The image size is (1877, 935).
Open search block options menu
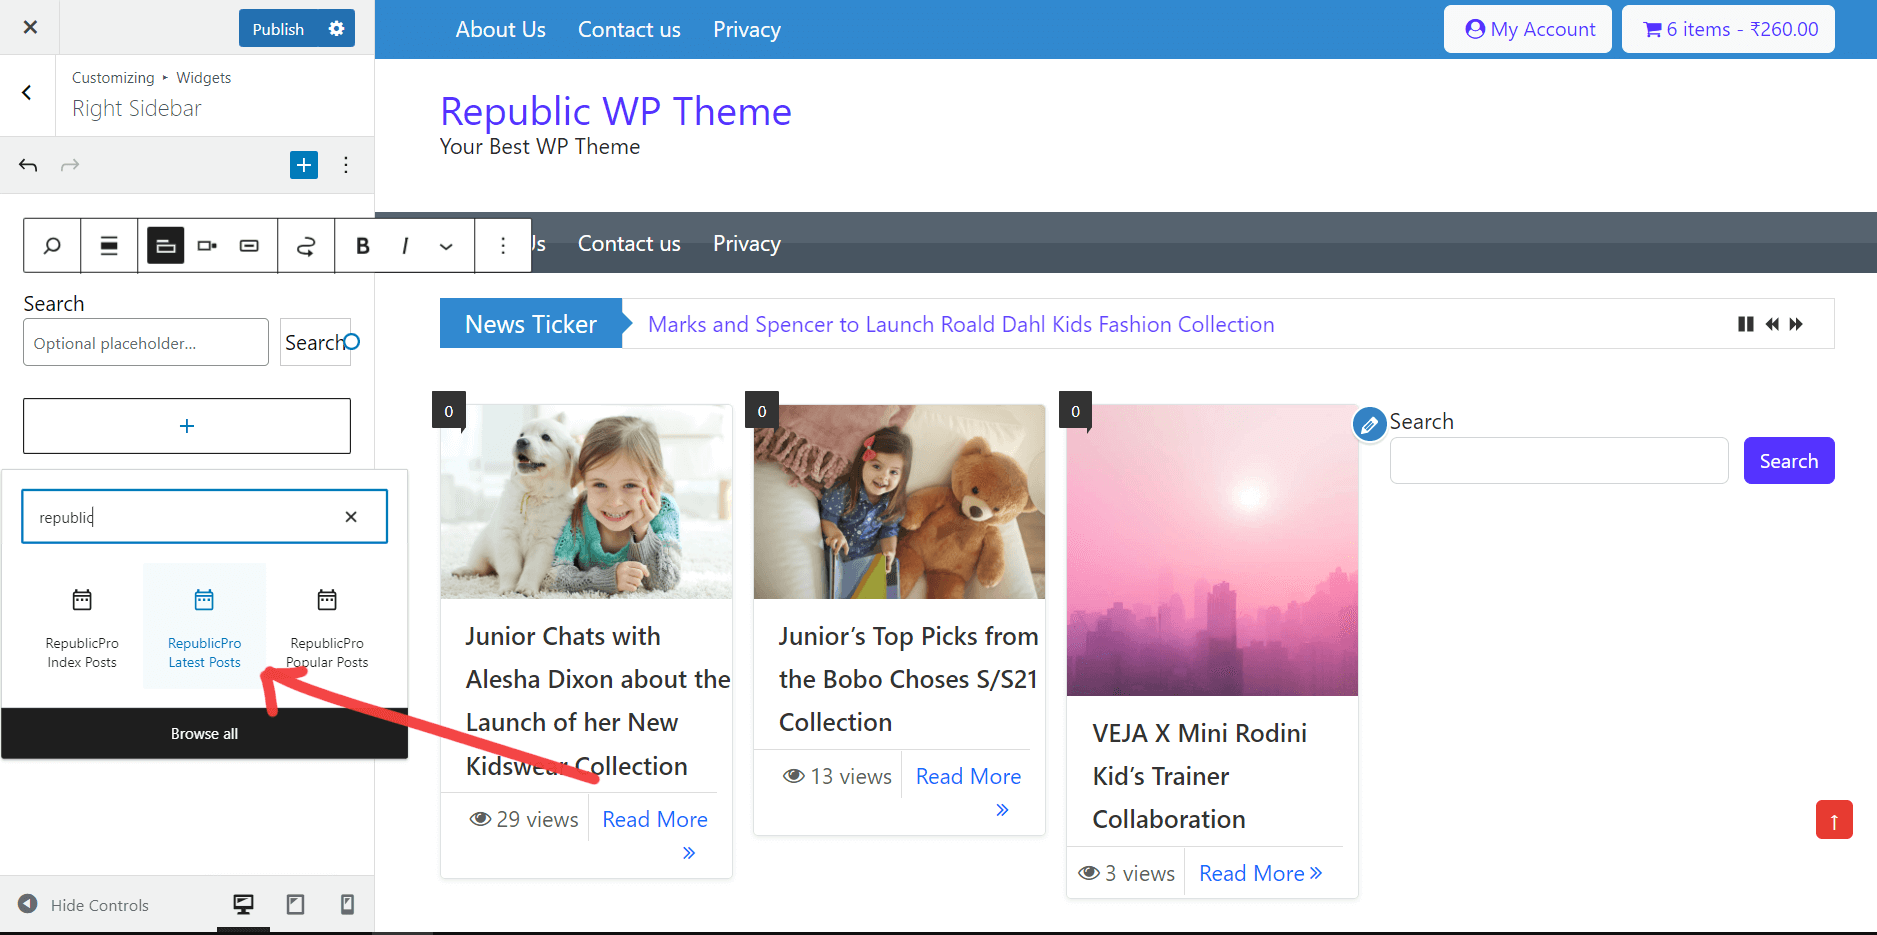tap(503, 246)
